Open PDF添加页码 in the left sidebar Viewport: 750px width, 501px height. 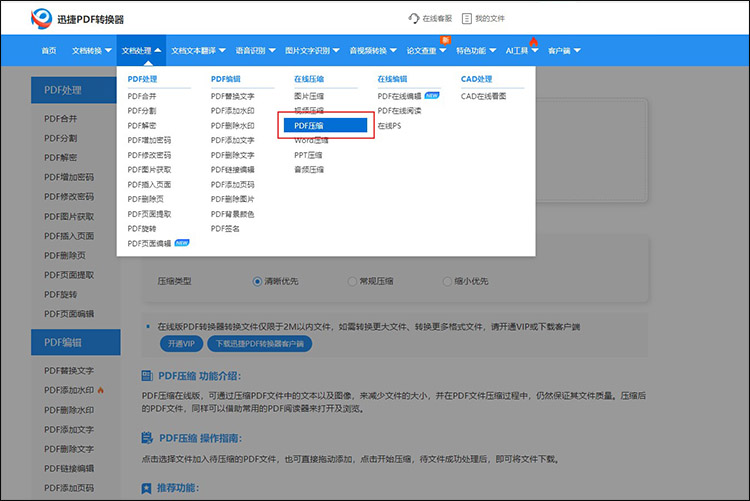point(69,488)
